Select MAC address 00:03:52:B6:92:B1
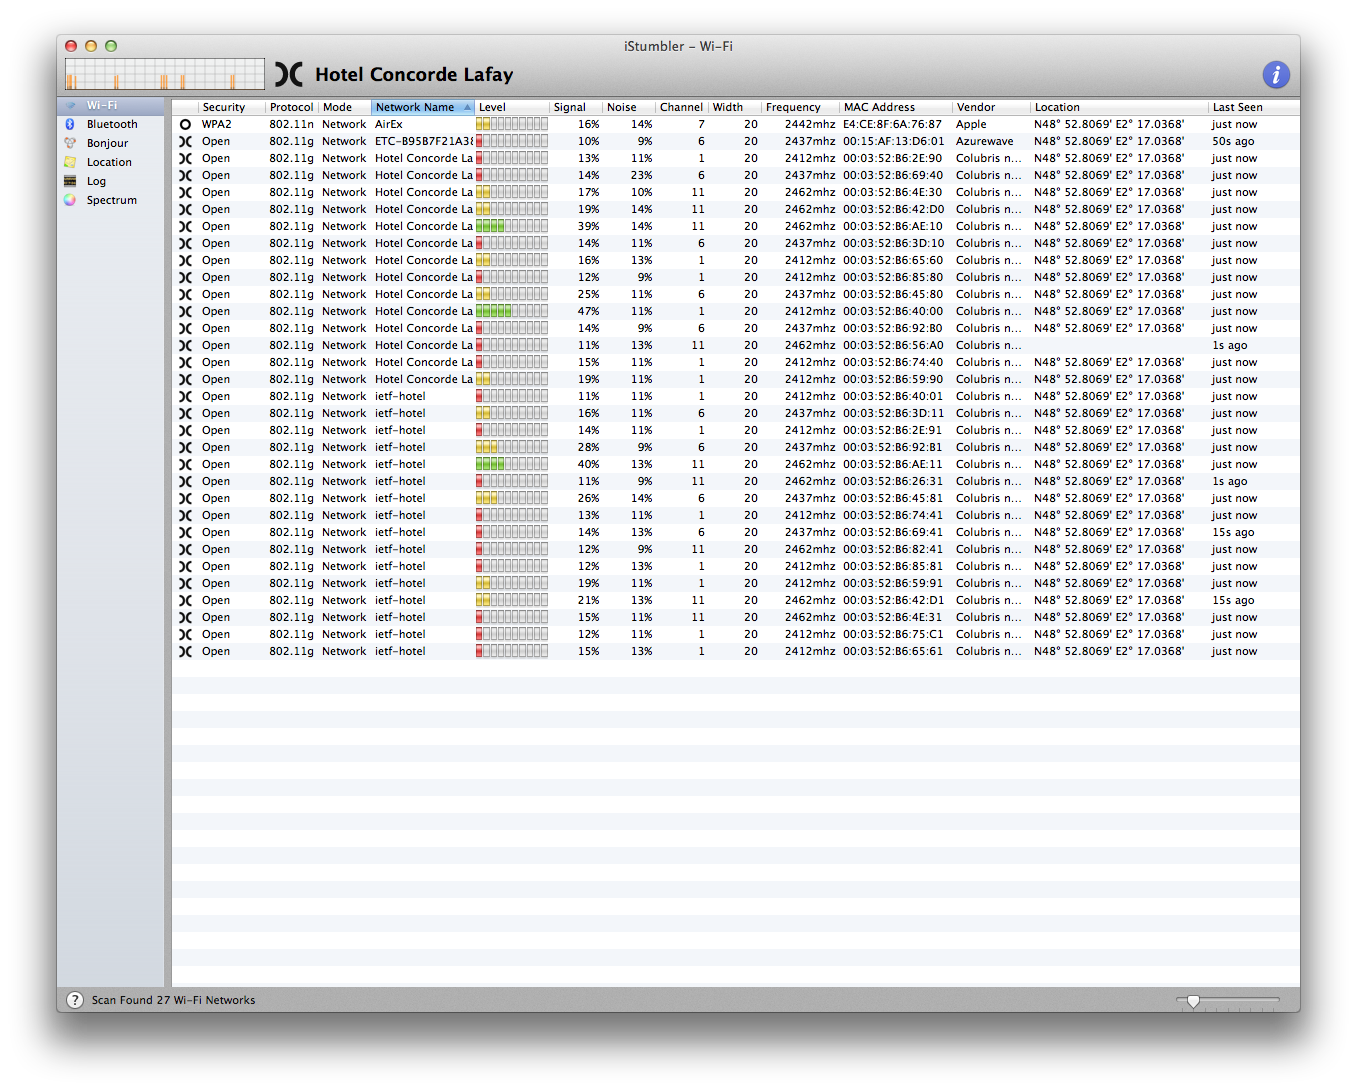The height and width of the screenshot is (1091, 1357). pyautogui.click(x=892, y=447)
